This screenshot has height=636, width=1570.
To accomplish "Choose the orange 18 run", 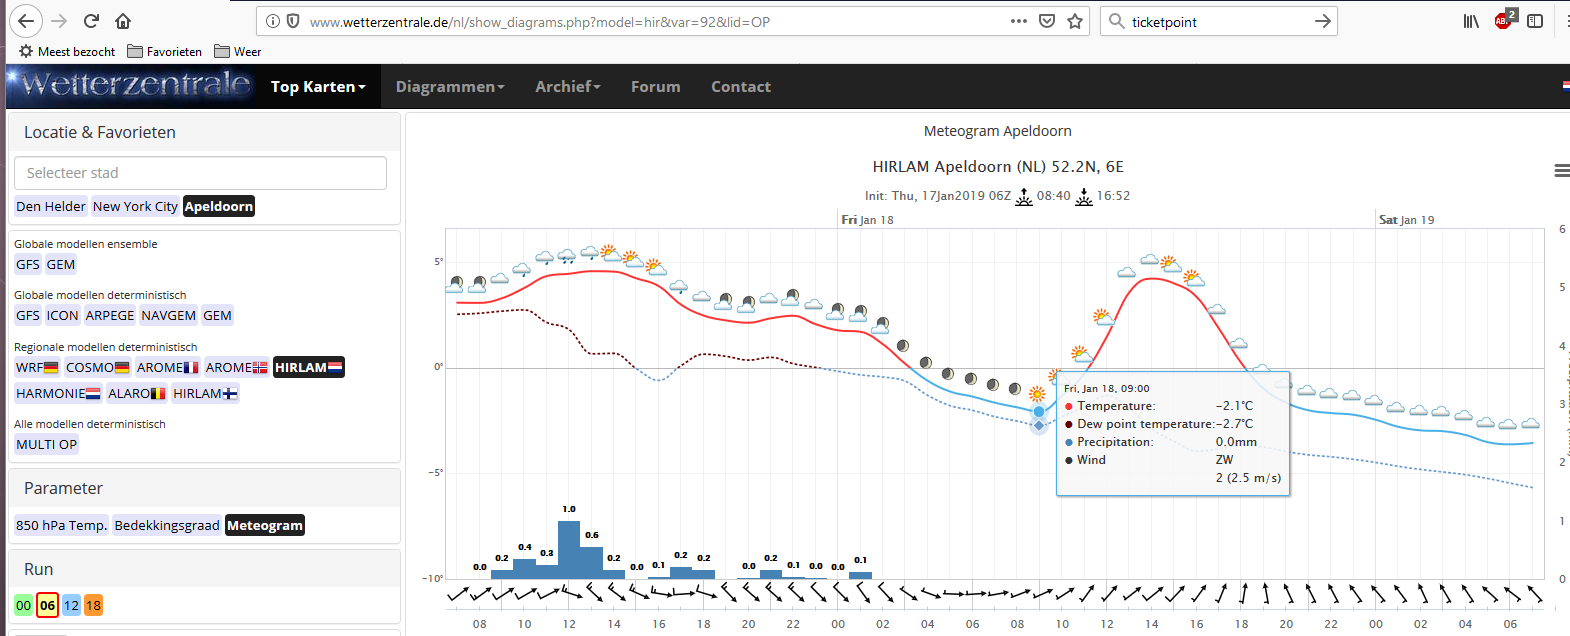I will coord(93,605).
